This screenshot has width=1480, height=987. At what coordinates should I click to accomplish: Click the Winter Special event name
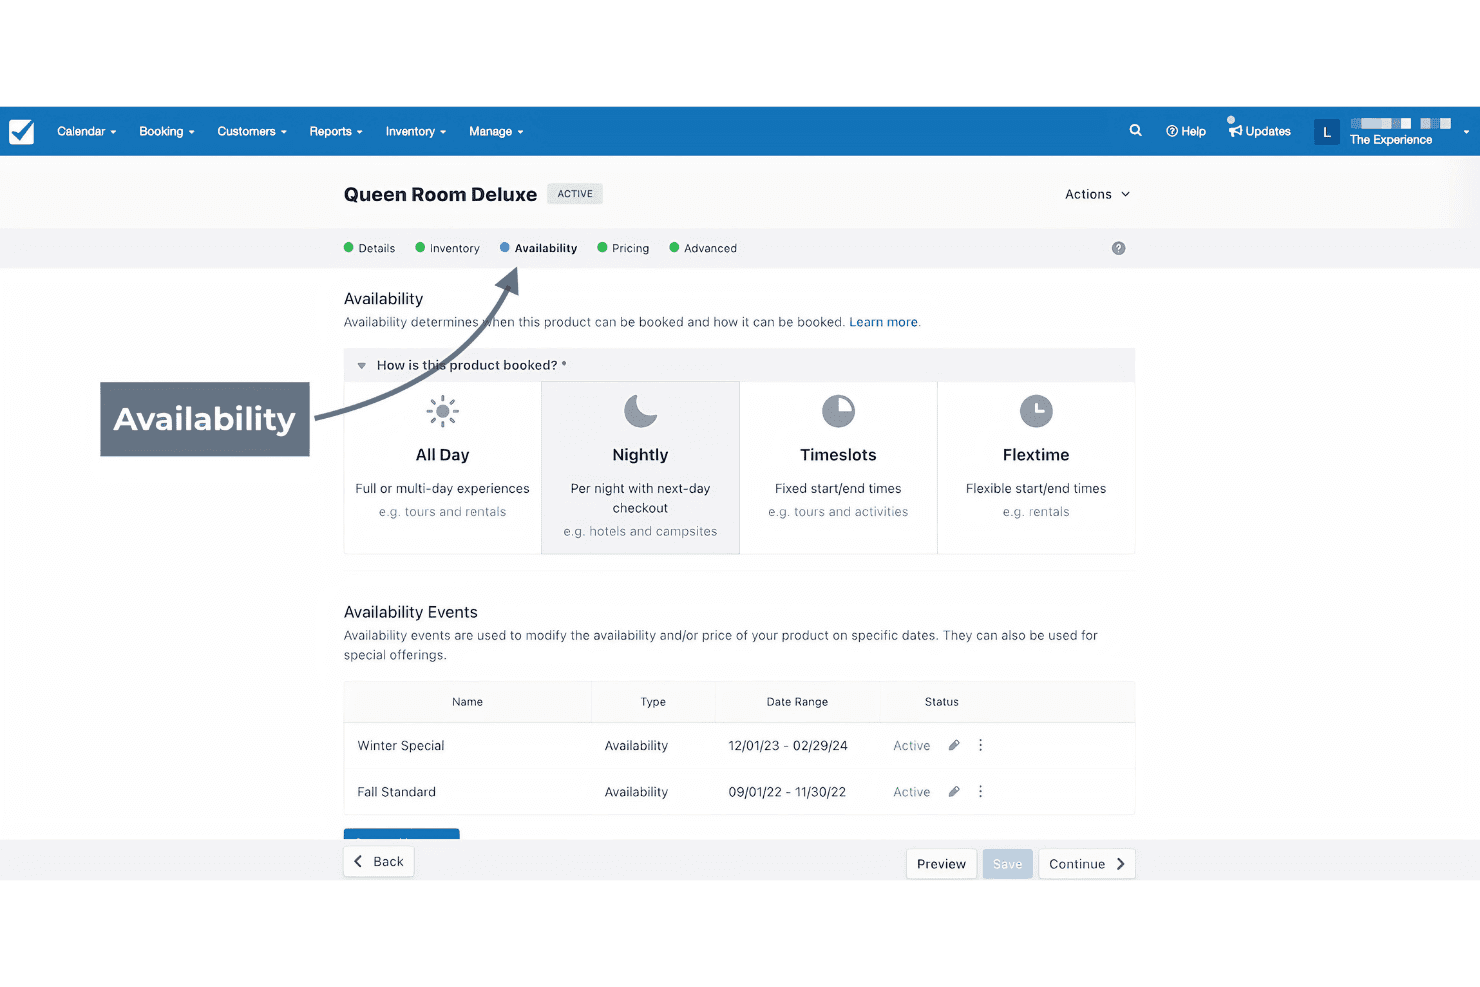[x=401, y=746]
